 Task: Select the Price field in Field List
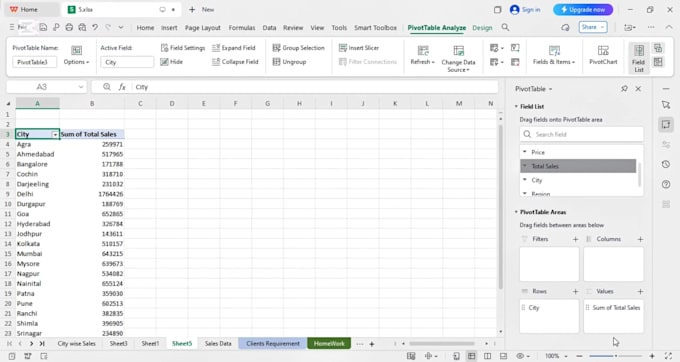(578, 152)
